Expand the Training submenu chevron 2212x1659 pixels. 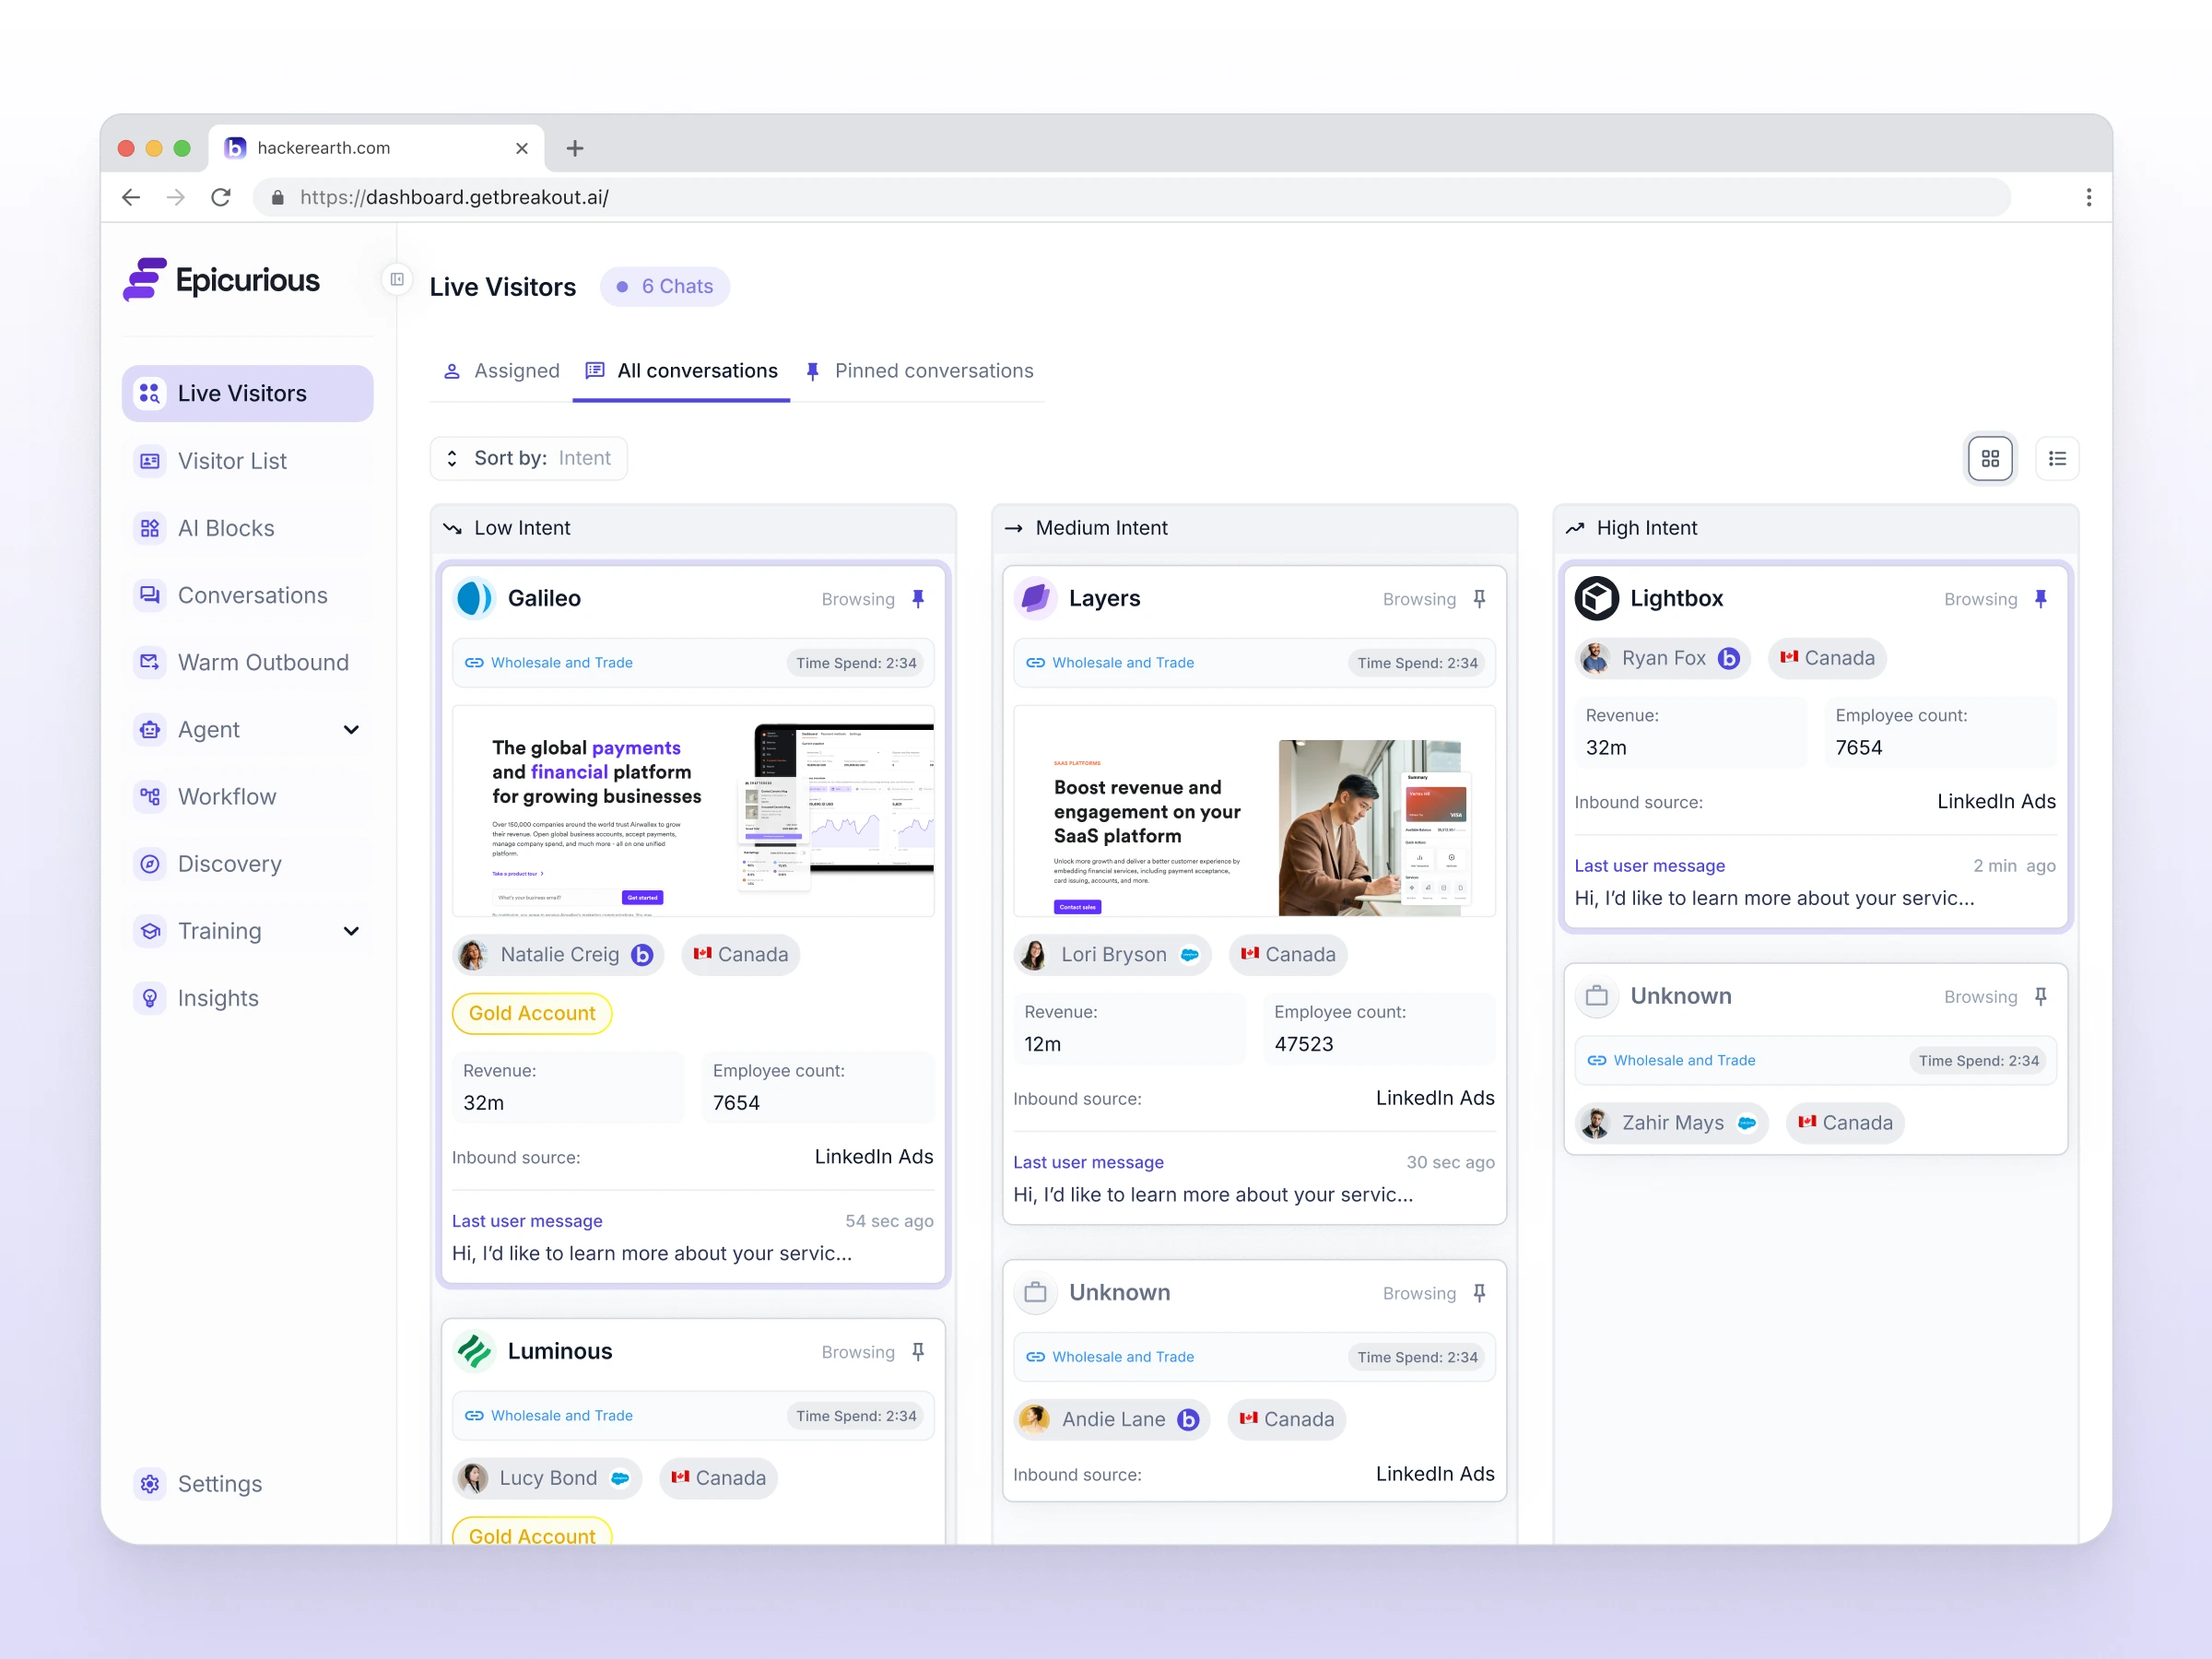point(351,930)
